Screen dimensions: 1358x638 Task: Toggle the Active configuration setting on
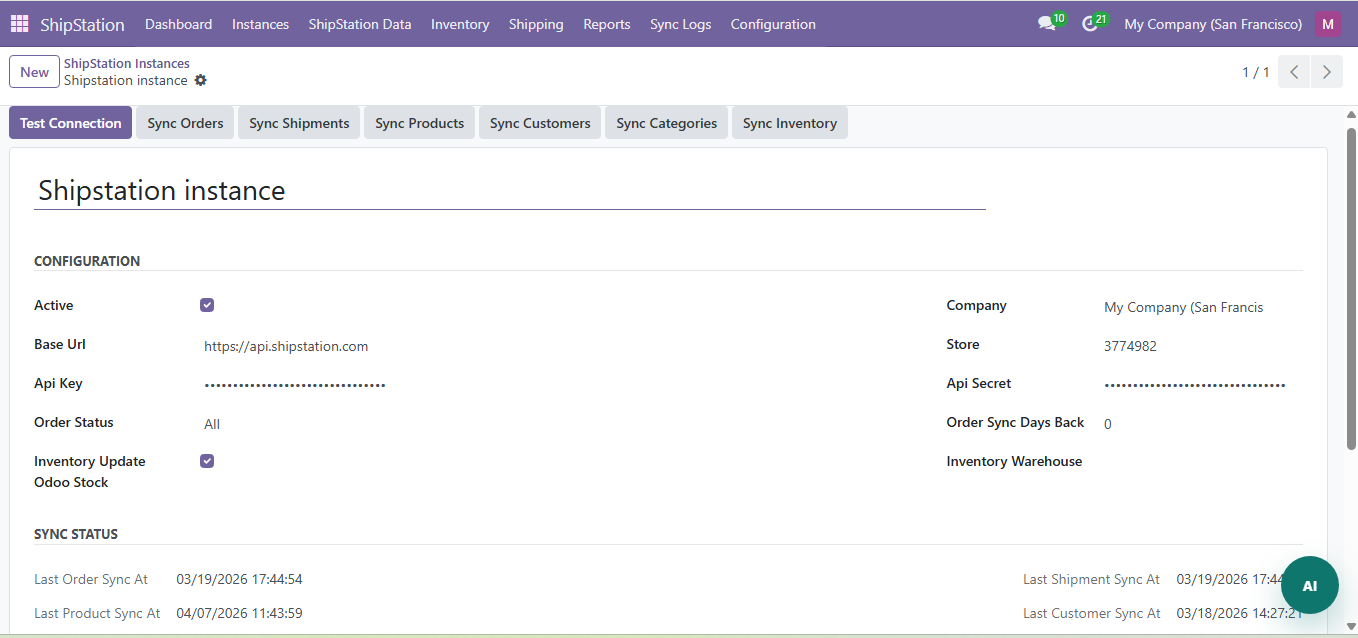tap(207, 304)
